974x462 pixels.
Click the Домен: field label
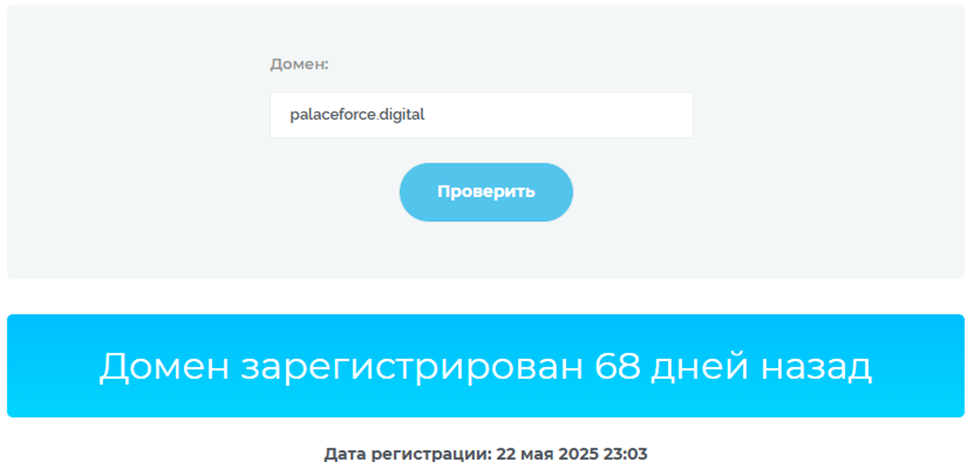(299, 64)
